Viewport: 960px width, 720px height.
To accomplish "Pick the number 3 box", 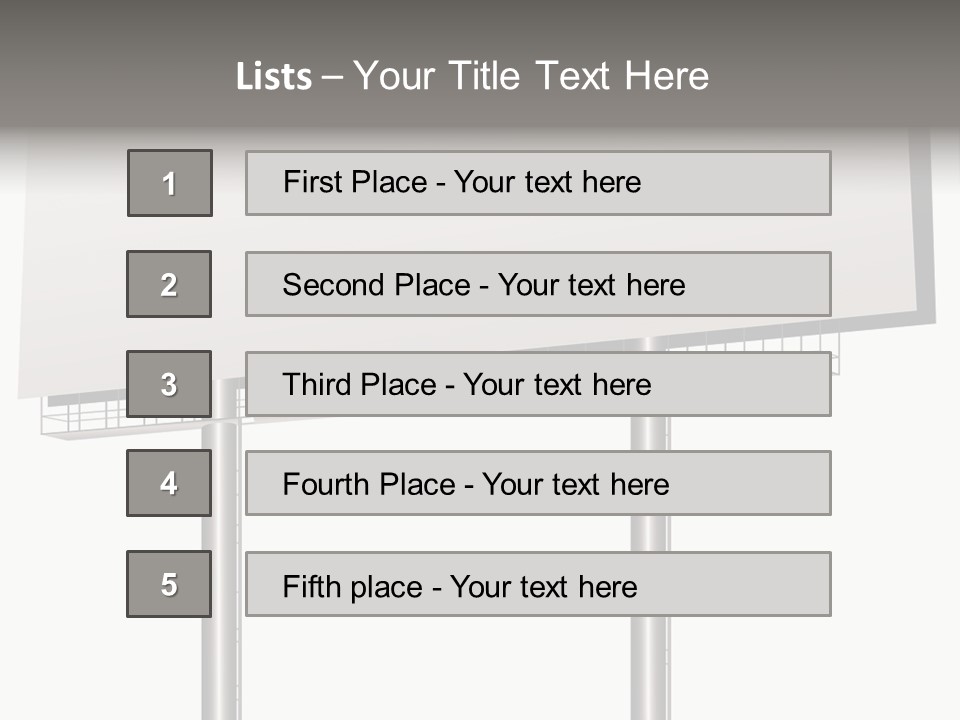I will [169, 384].
